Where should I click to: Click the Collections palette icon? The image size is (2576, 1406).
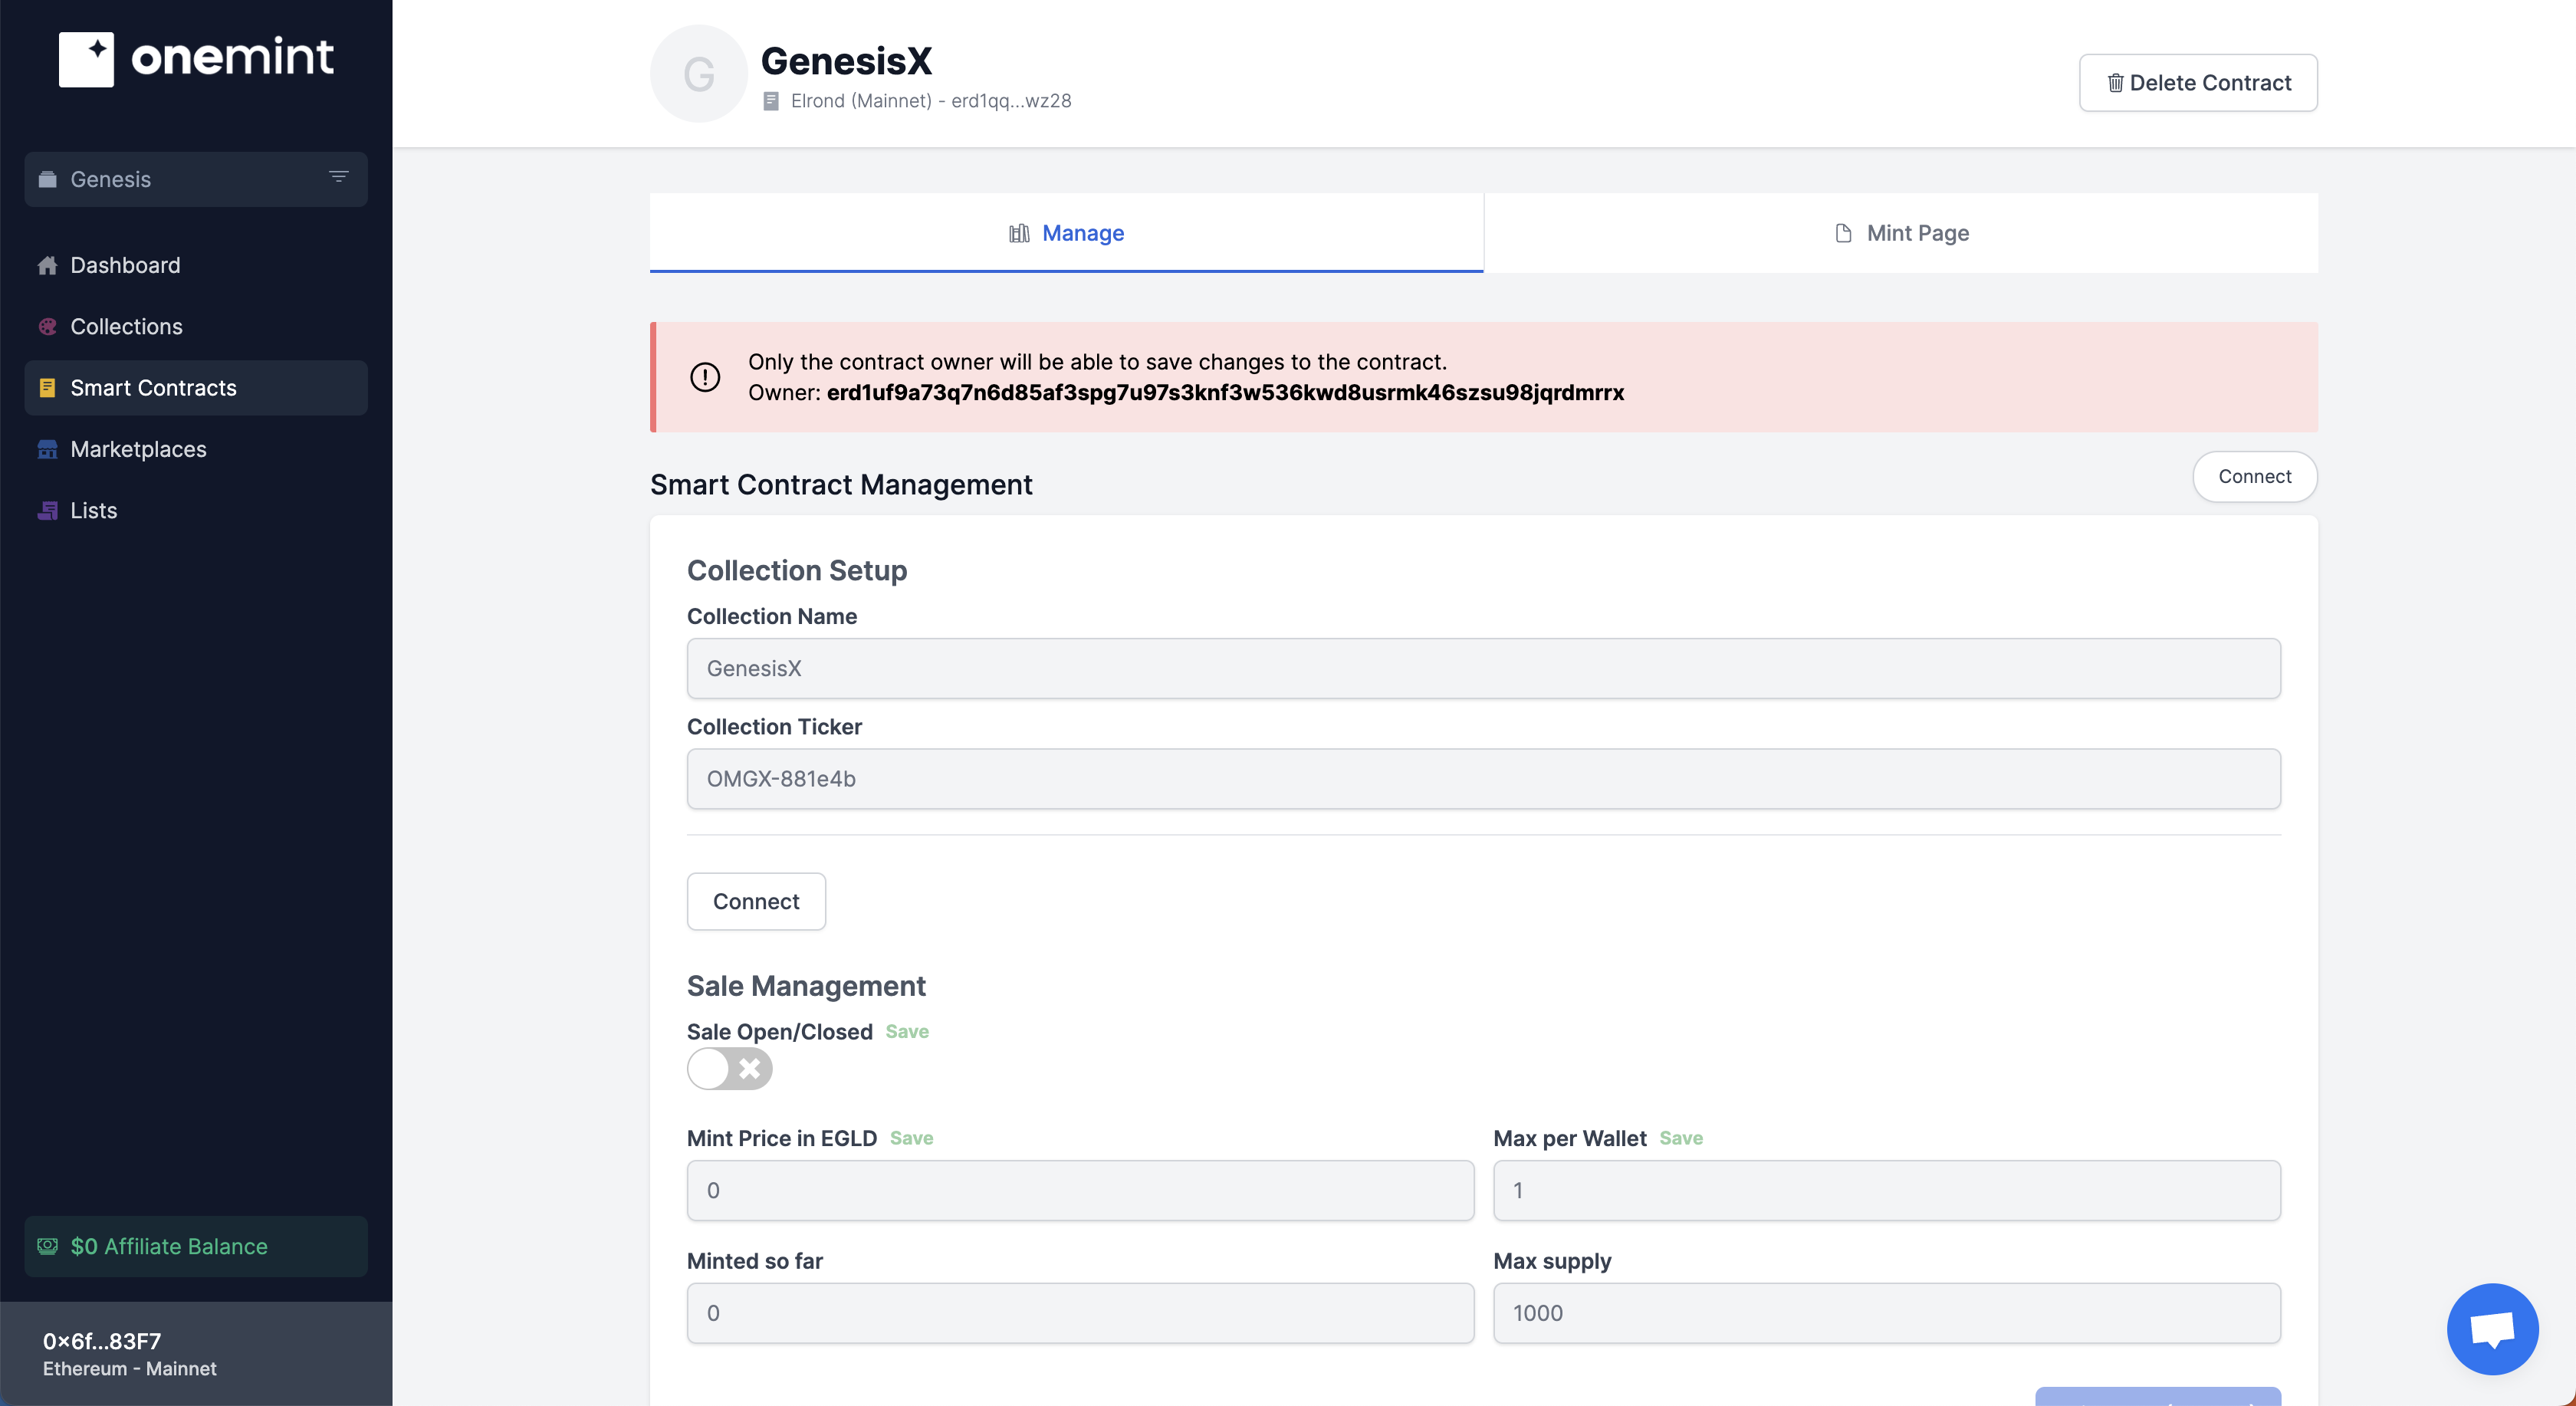(47, 326)
